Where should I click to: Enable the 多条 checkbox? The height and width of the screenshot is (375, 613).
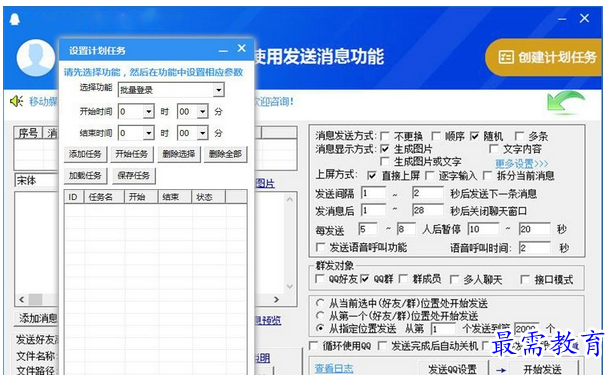tap(520, 136)
